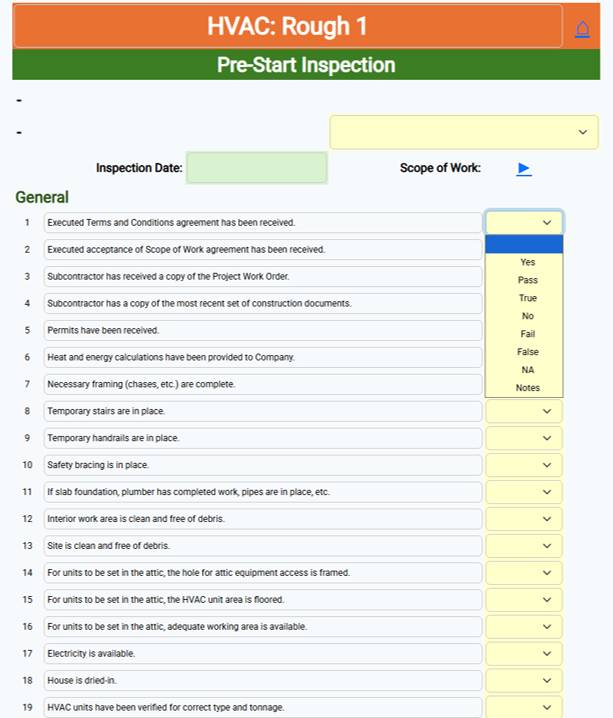
Task: Click the home icon in header
Action: pyautogui.click(x=582, y=29)
